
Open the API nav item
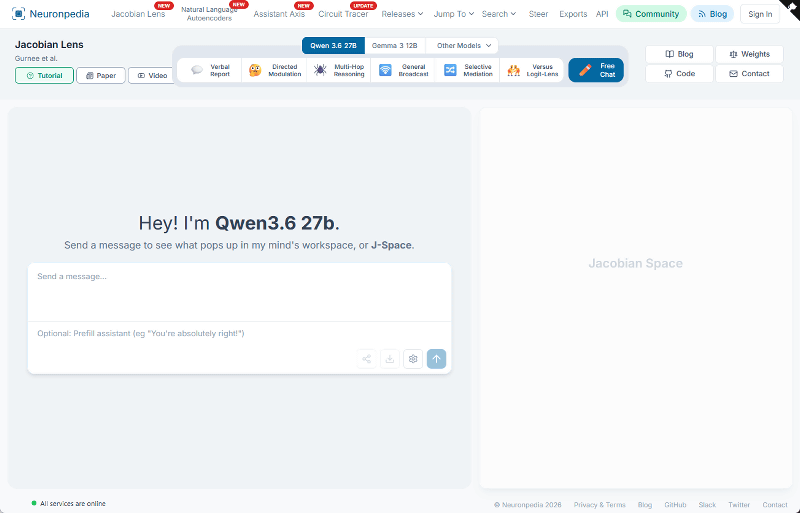602,14
